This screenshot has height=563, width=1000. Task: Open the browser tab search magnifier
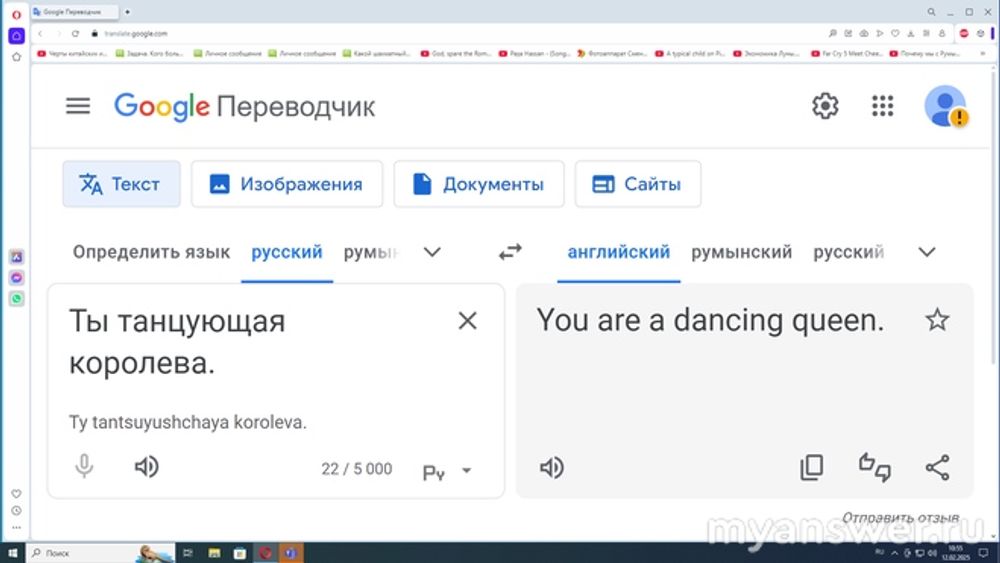tap(931, 11)
